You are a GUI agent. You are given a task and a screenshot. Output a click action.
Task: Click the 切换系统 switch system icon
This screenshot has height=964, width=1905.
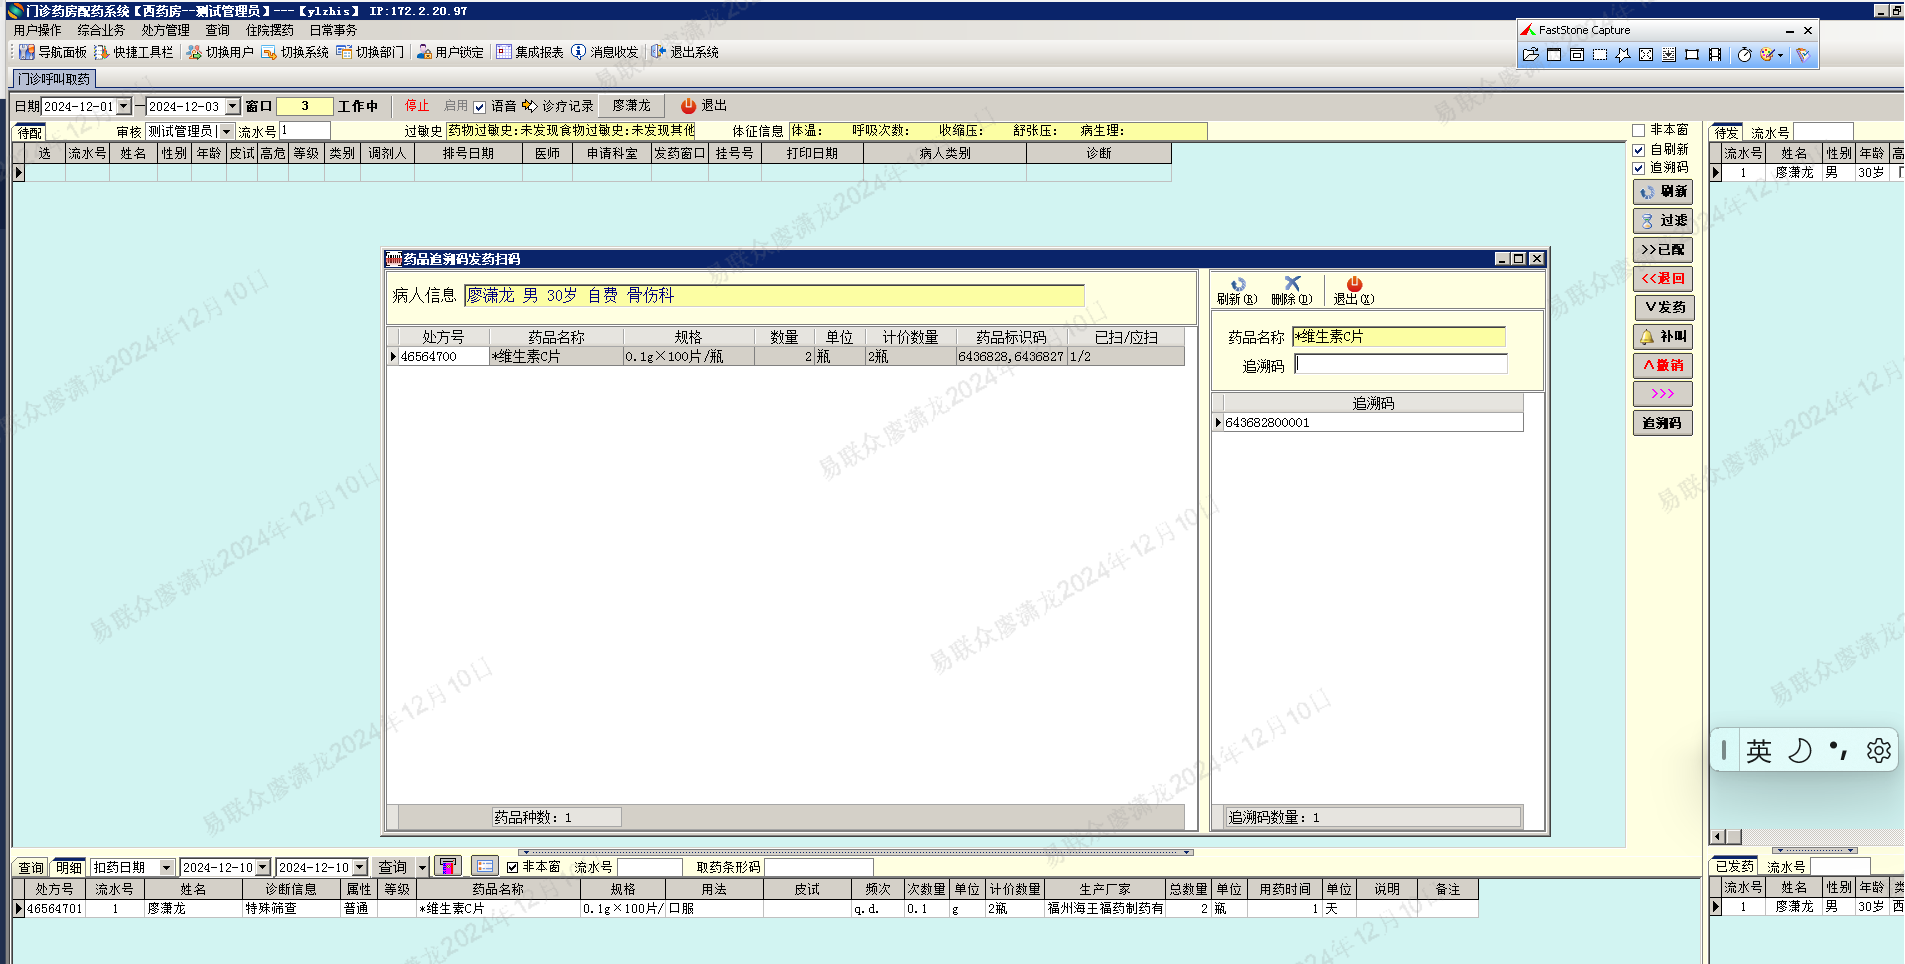tap(269, 52)
